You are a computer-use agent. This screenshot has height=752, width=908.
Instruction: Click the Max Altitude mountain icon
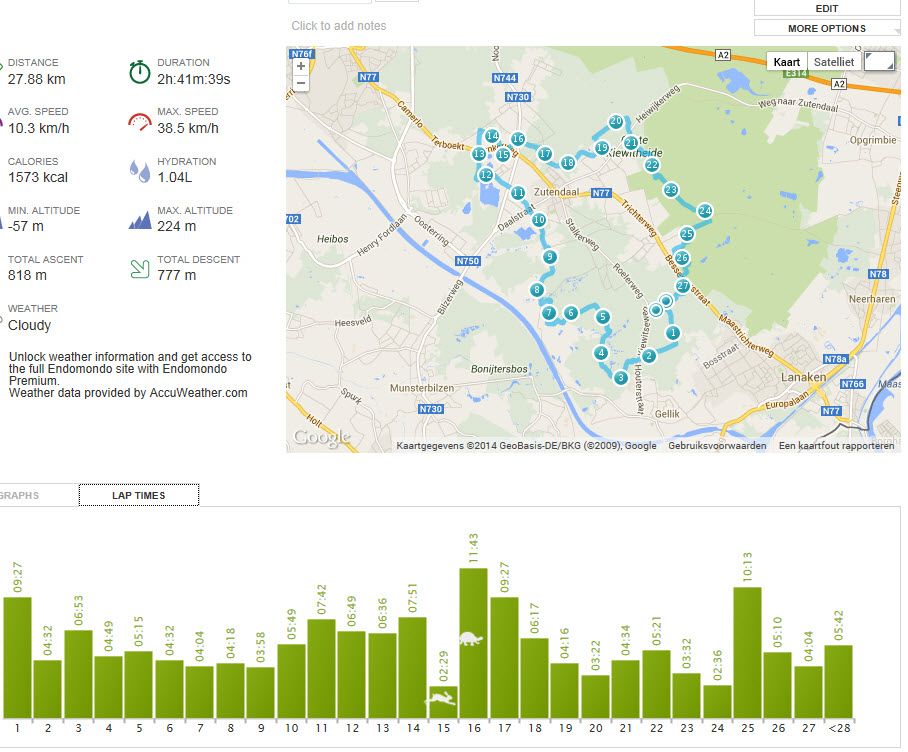pyautogui.click(x=139, y=220)
